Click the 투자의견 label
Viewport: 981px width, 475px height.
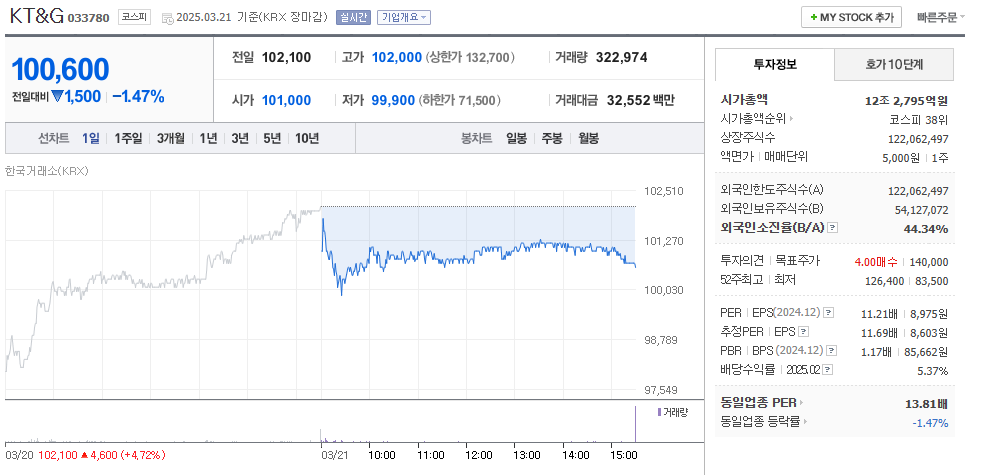[741, 262]
